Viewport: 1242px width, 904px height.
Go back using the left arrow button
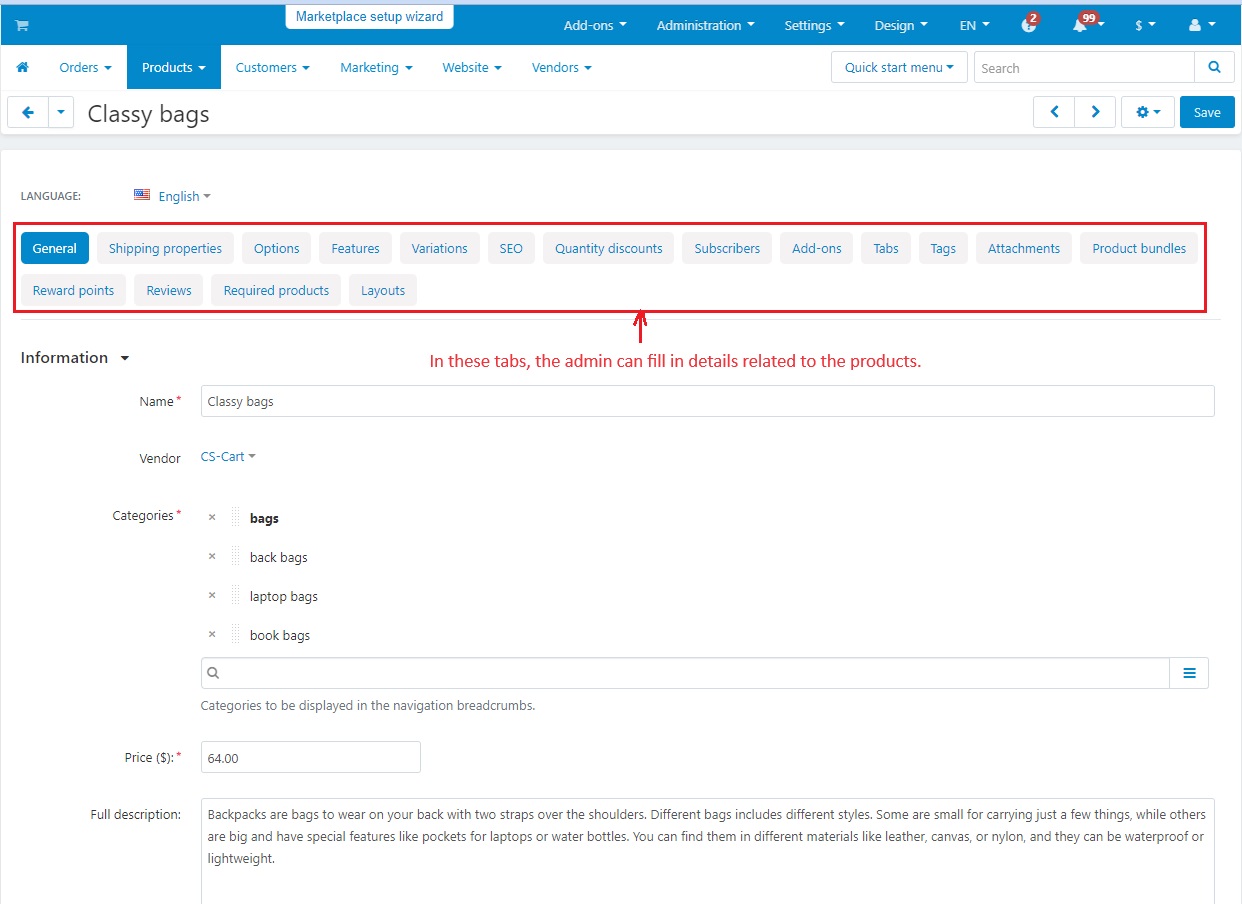28,113
